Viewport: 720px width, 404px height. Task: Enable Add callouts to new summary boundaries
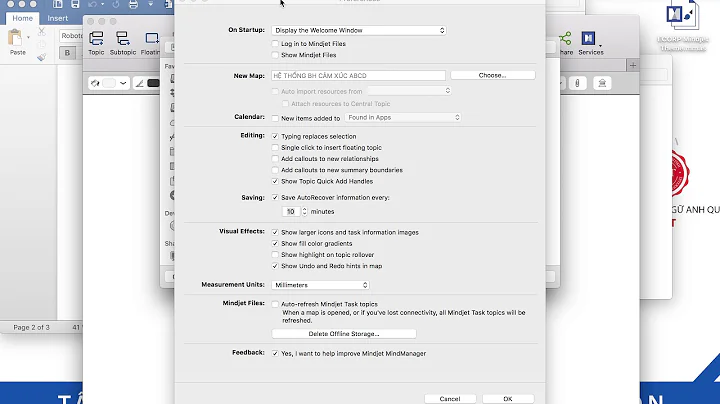click(x=275, y=170)
